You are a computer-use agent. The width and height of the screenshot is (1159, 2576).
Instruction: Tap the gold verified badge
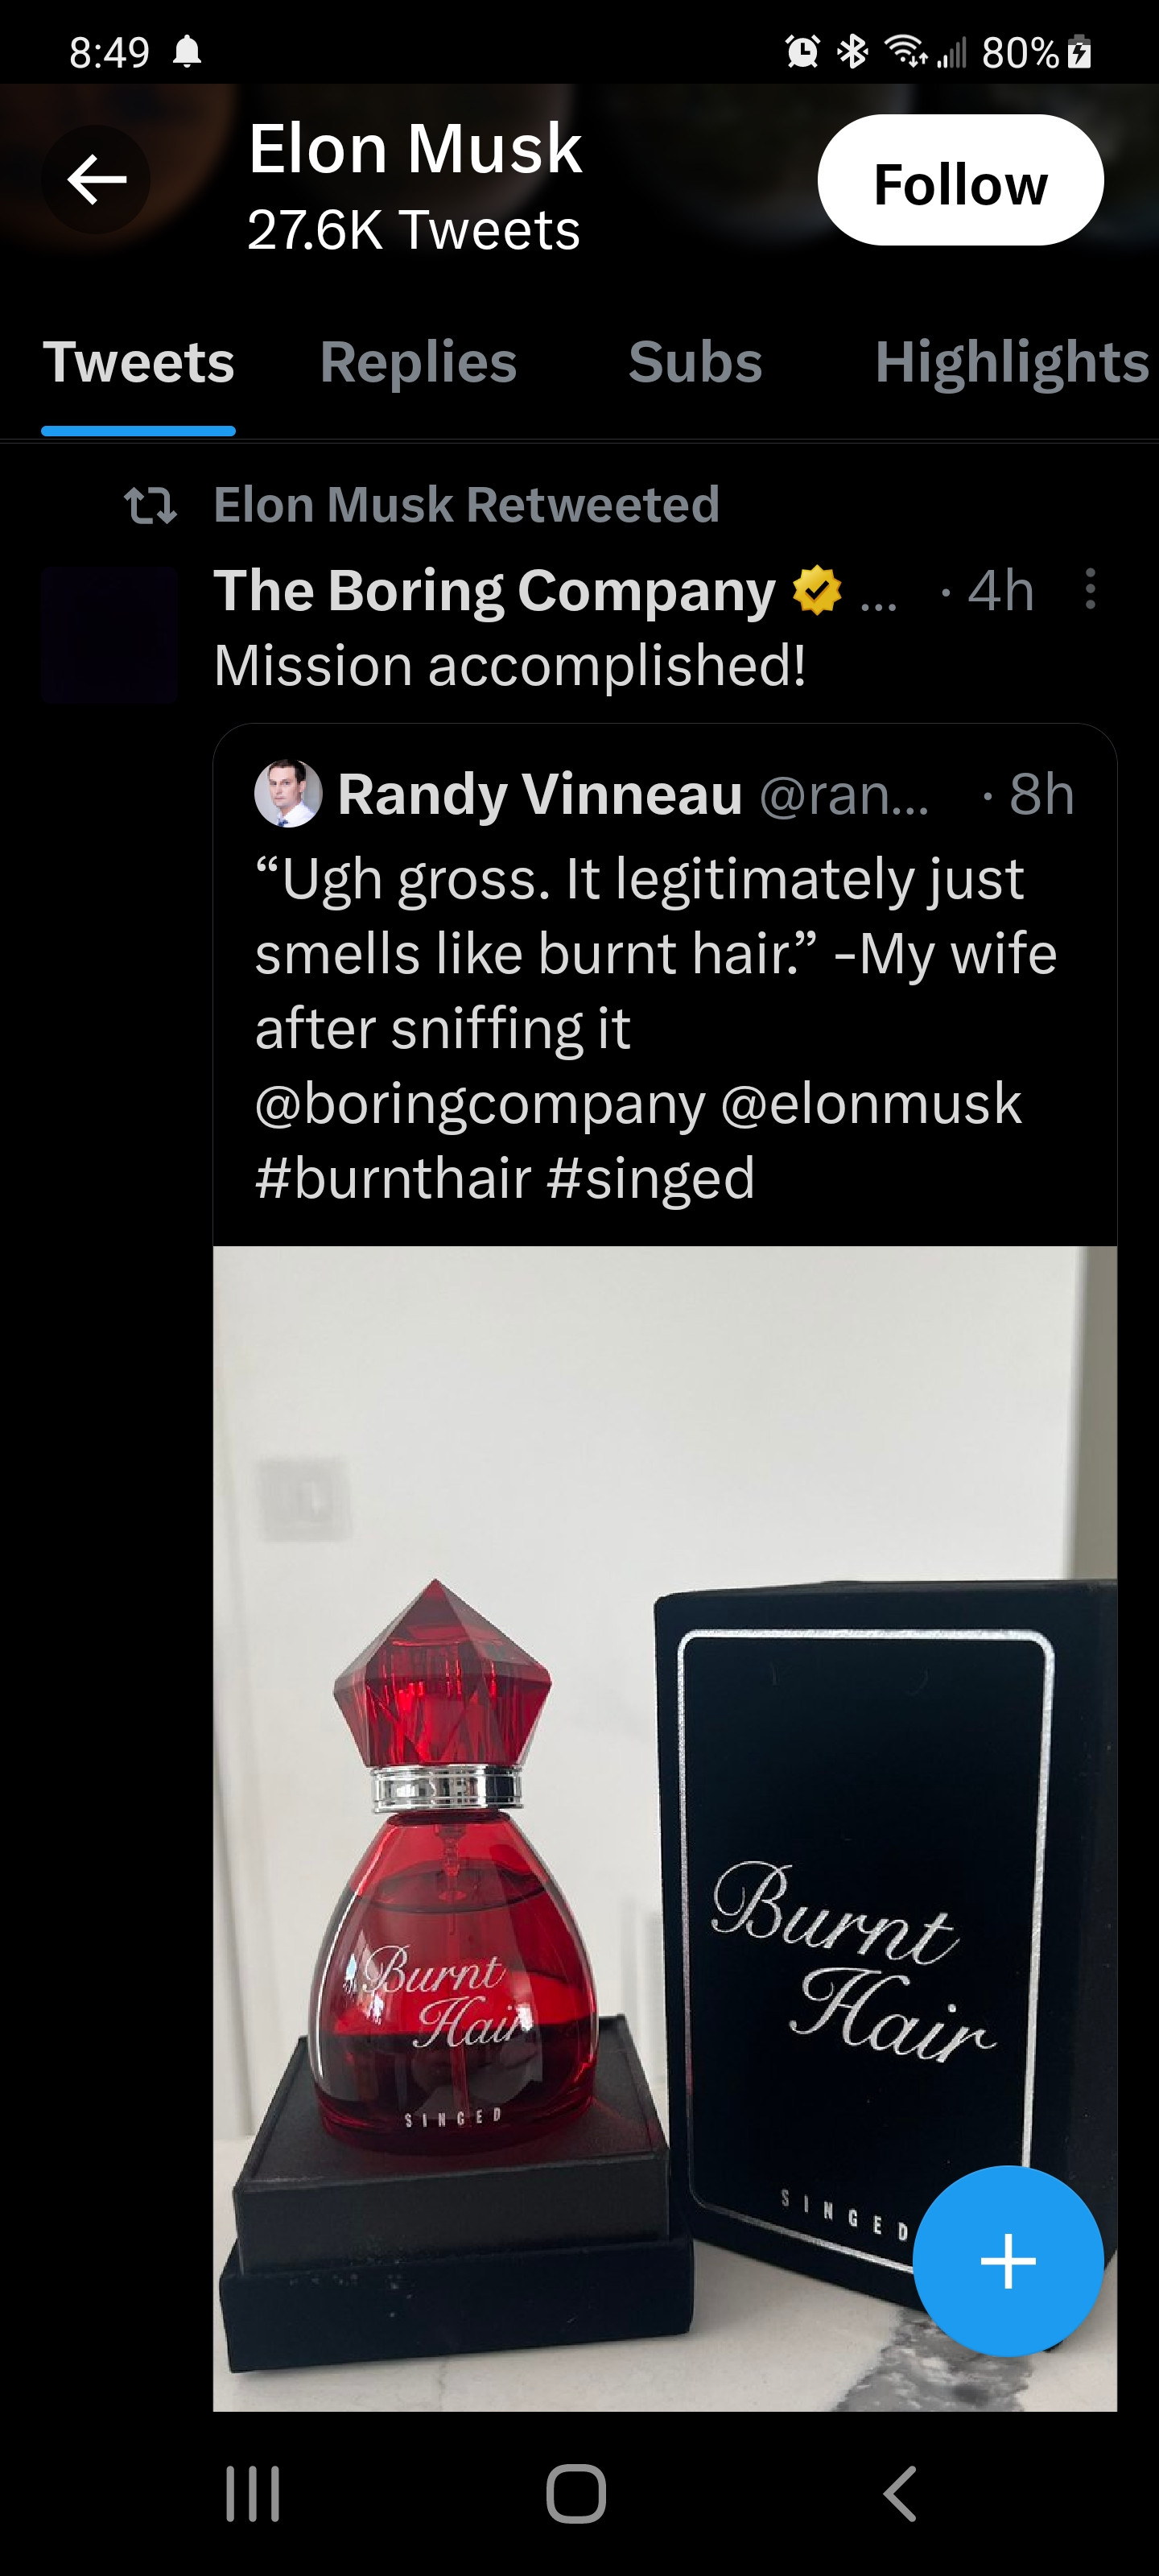tap(817, 590)
